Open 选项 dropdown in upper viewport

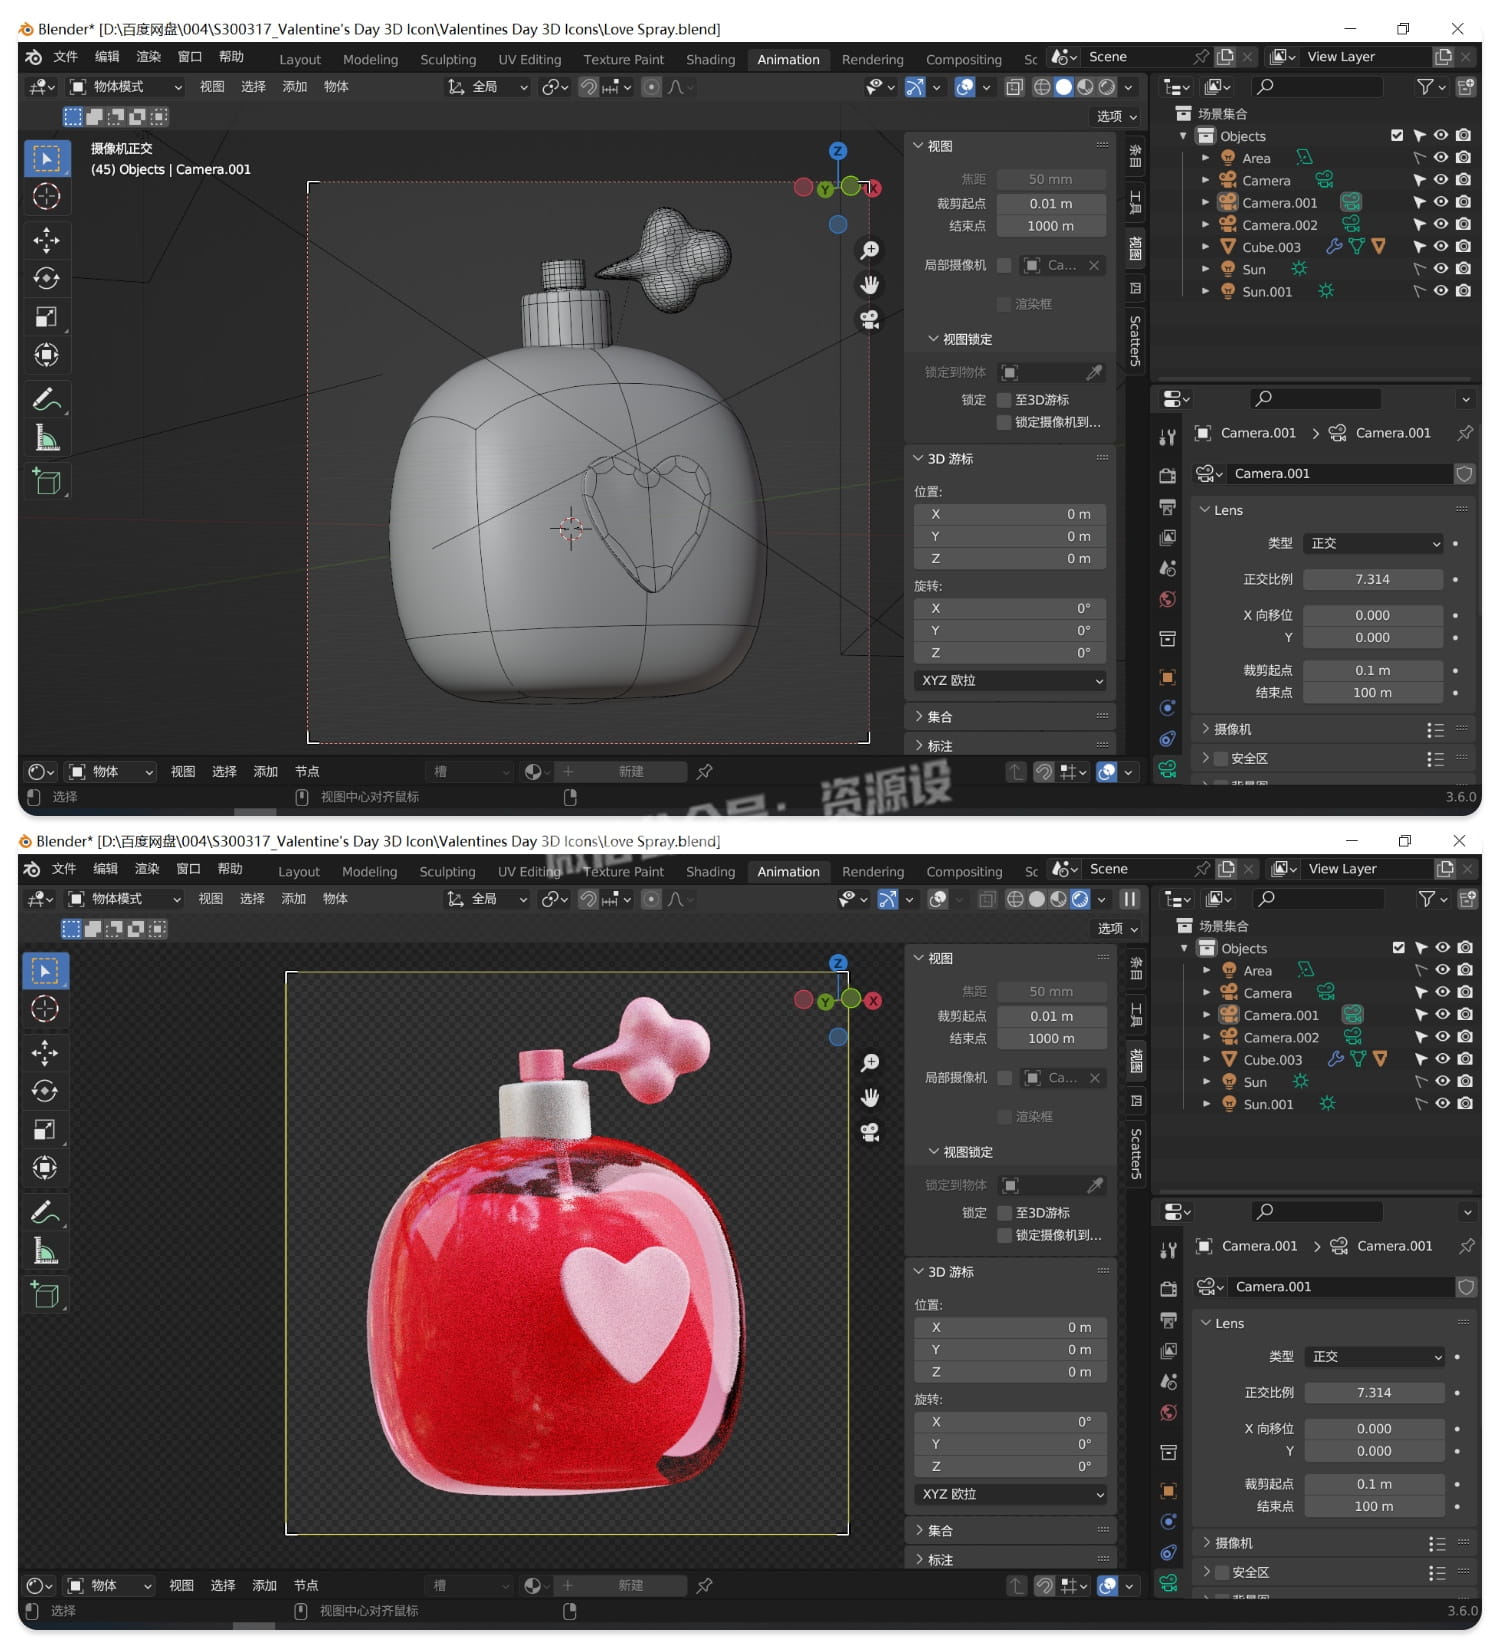pos(1117,117)
